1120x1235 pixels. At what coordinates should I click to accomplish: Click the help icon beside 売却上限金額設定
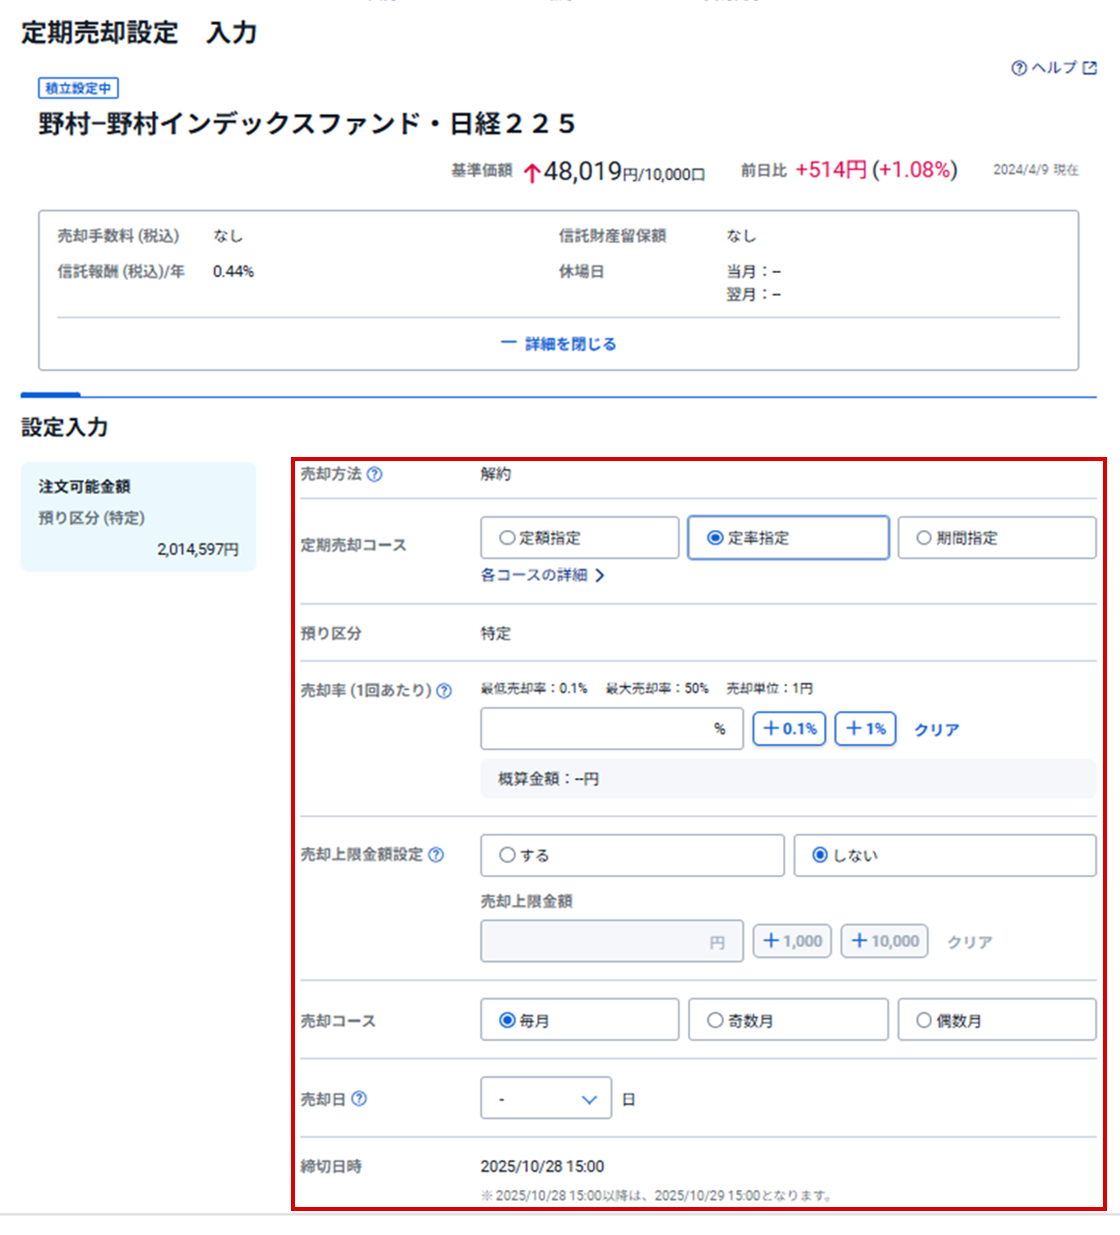click(436, 855)
